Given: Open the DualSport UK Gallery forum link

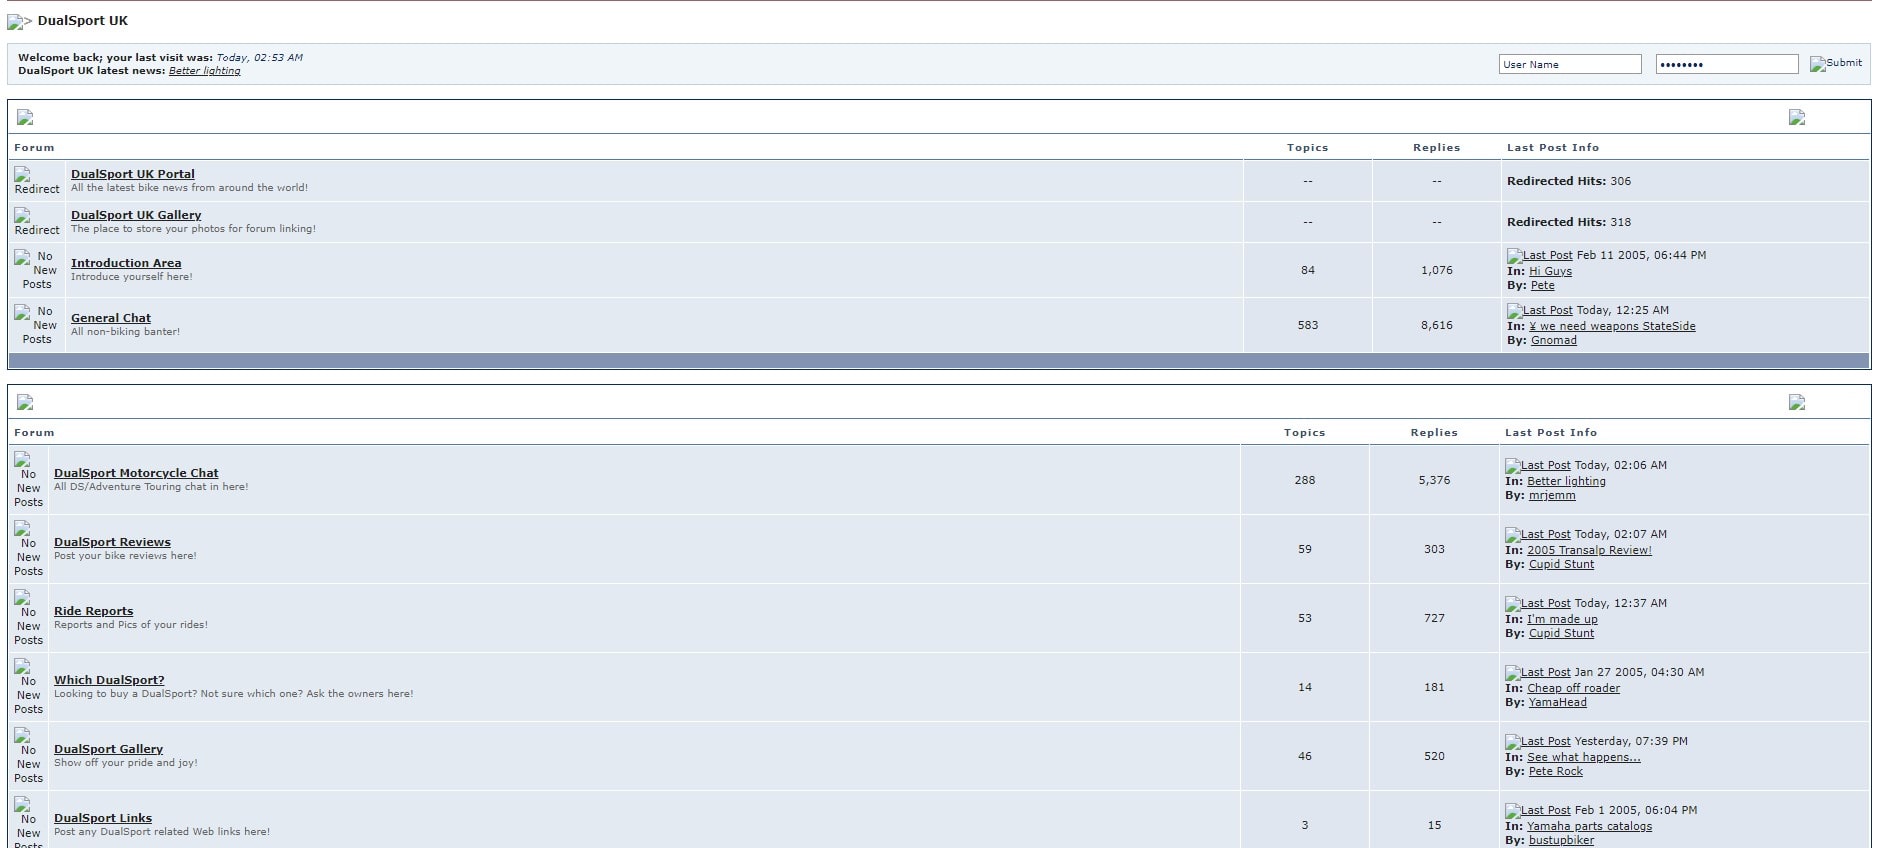Looking at the screenshot, I should (x=136, y=215).
